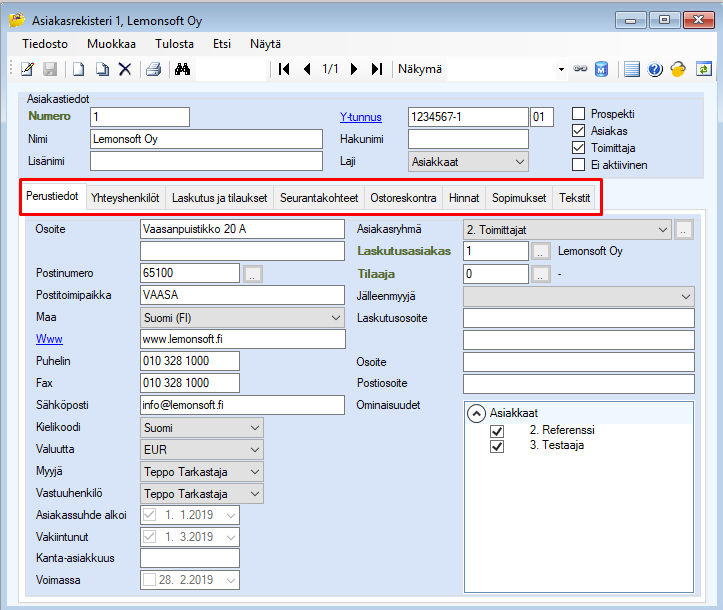Open search with binoculars icon
The width and height of the screenshot is (723, 610).
coord(183,69)
